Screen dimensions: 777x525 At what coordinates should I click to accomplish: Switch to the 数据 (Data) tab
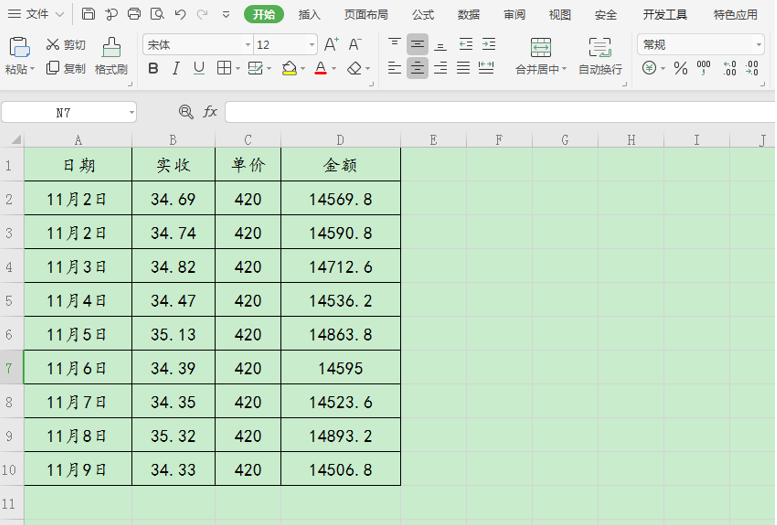pos(468,15)
